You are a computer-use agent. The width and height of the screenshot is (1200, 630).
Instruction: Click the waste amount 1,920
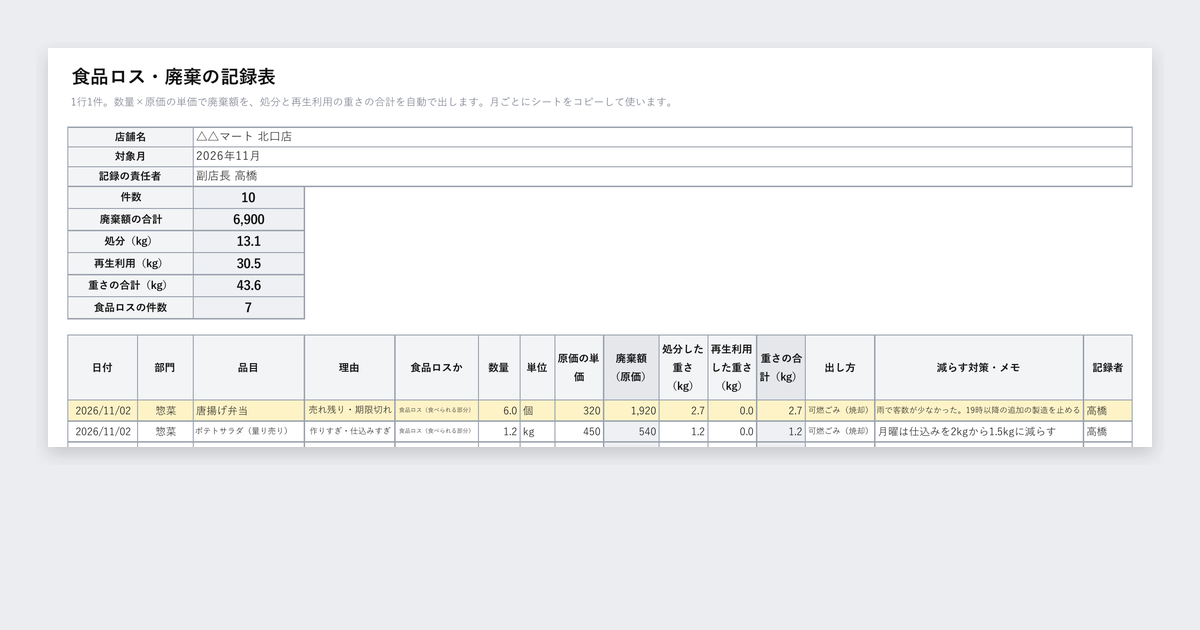631,411
